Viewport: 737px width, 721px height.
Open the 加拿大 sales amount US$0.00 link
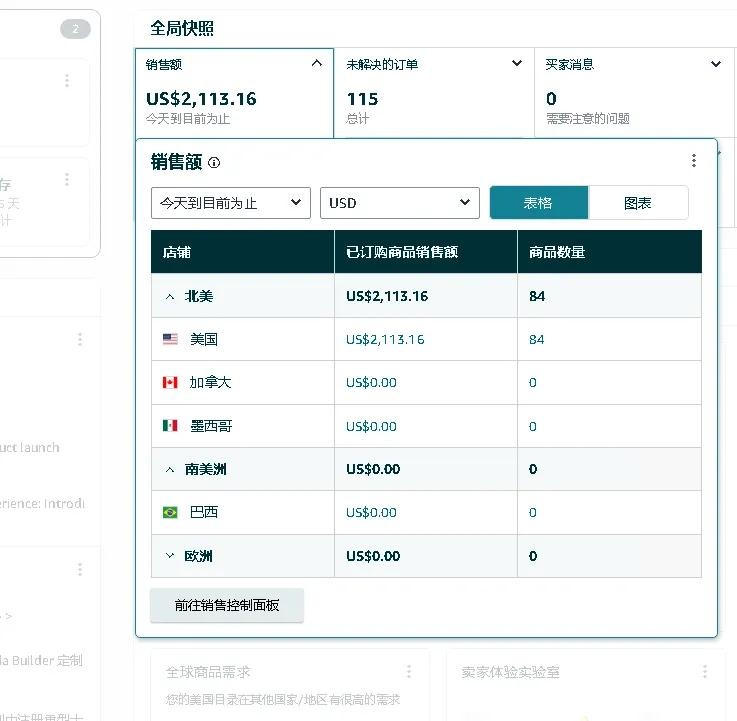click(x=371, y=383)
